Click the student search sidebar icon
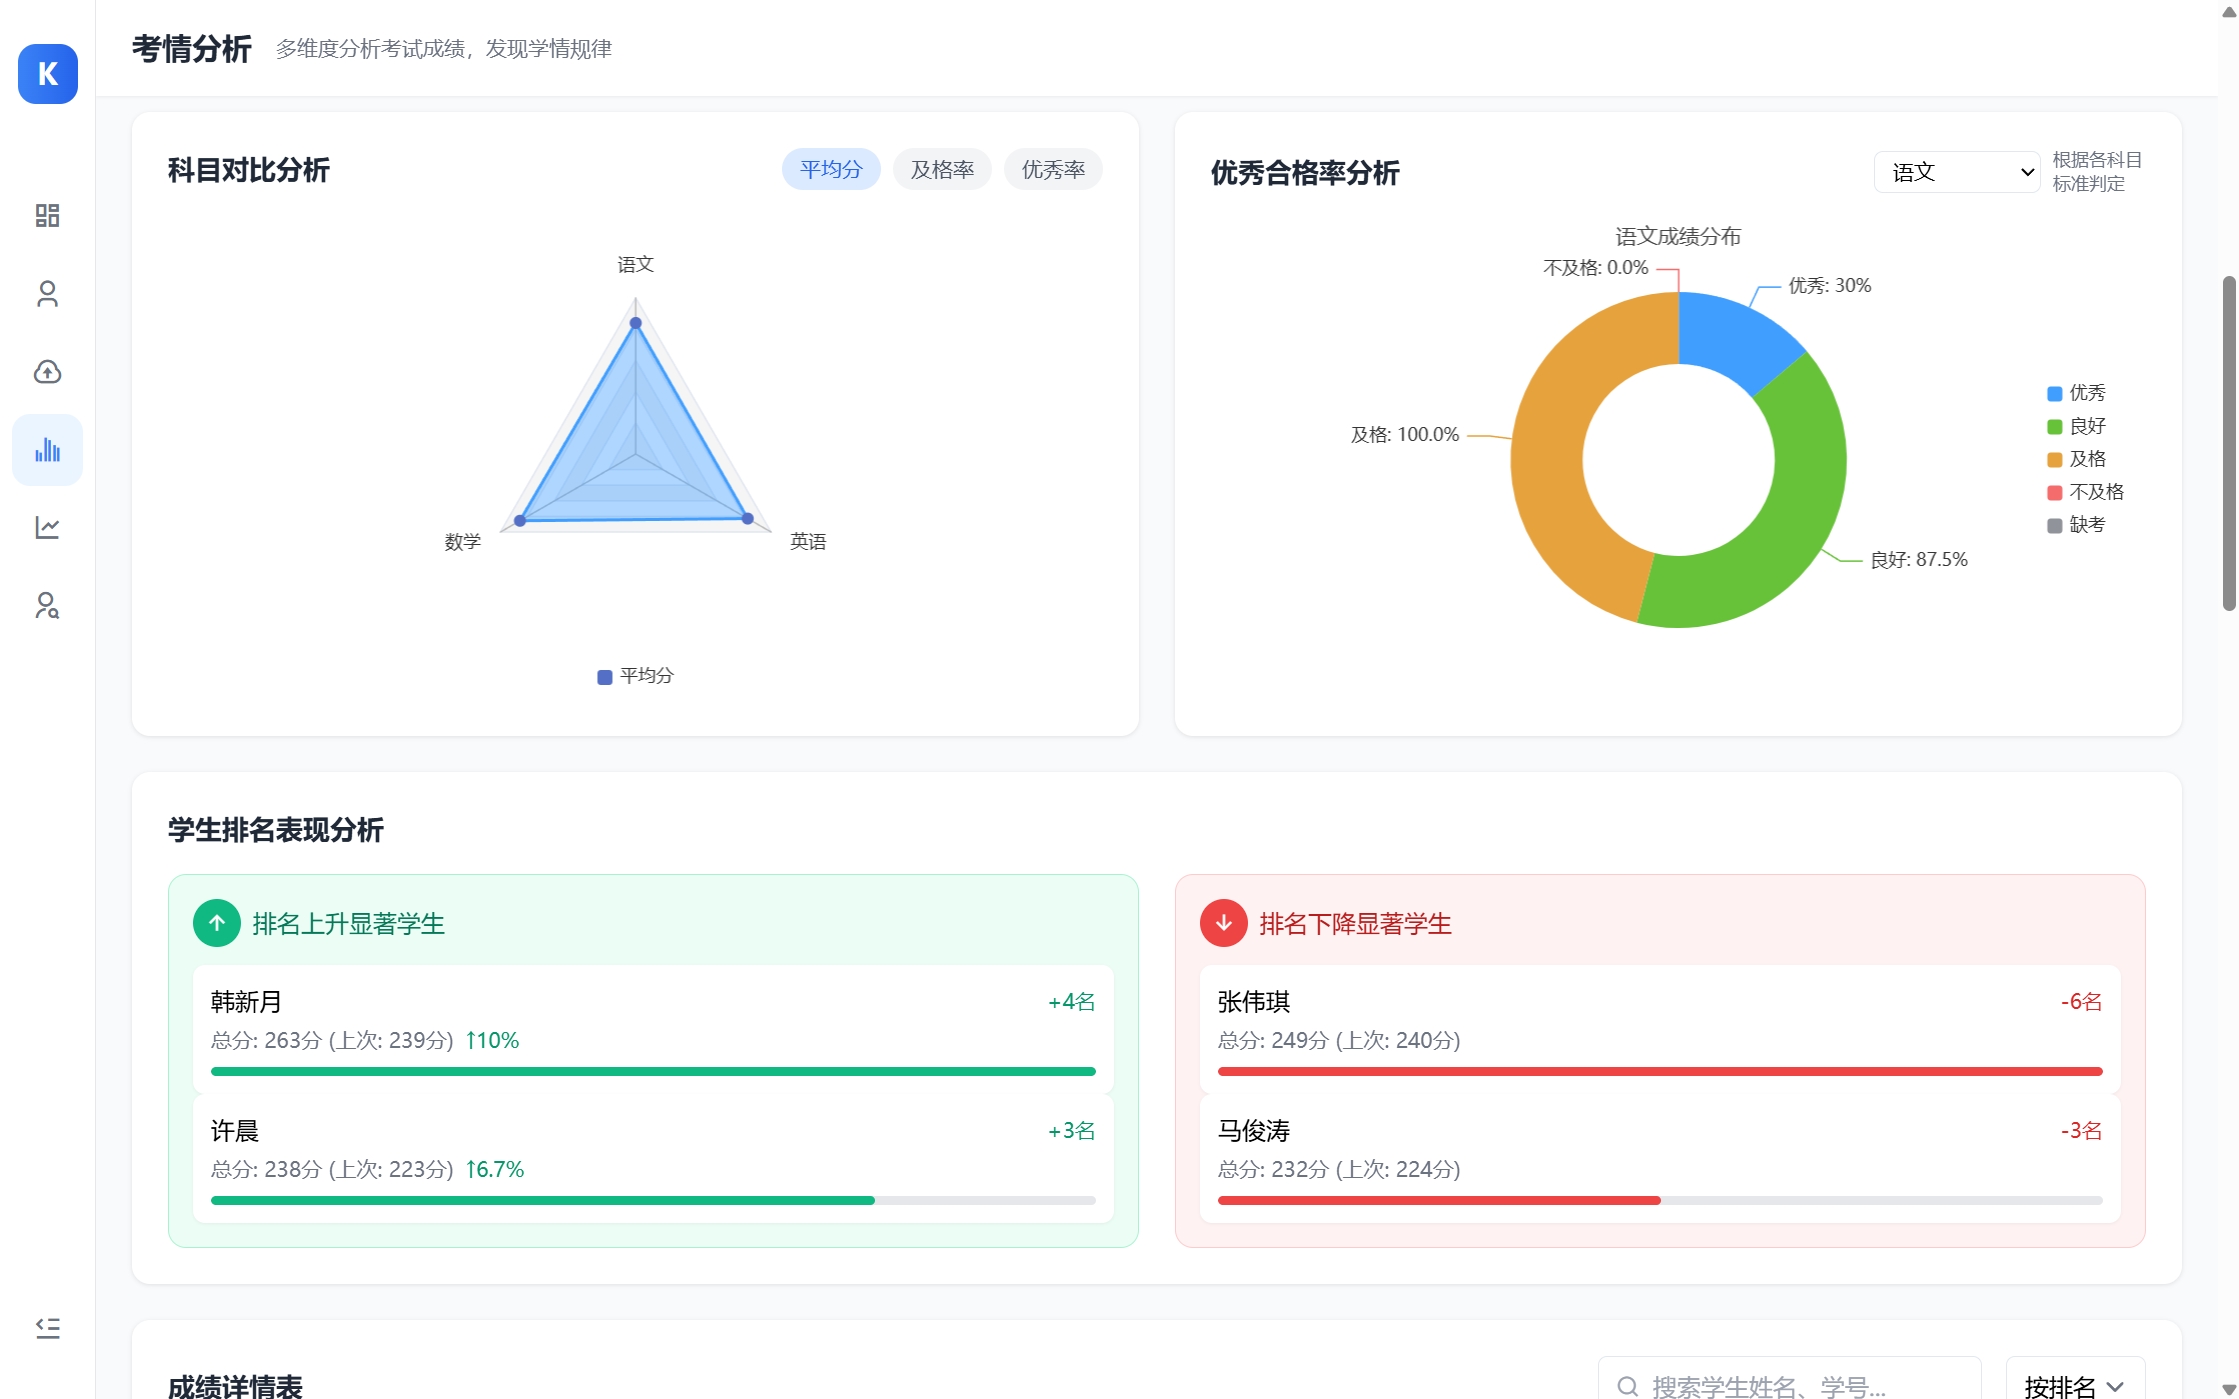The height and width of the screenshot is (1399, 2239). coord(47,606)
